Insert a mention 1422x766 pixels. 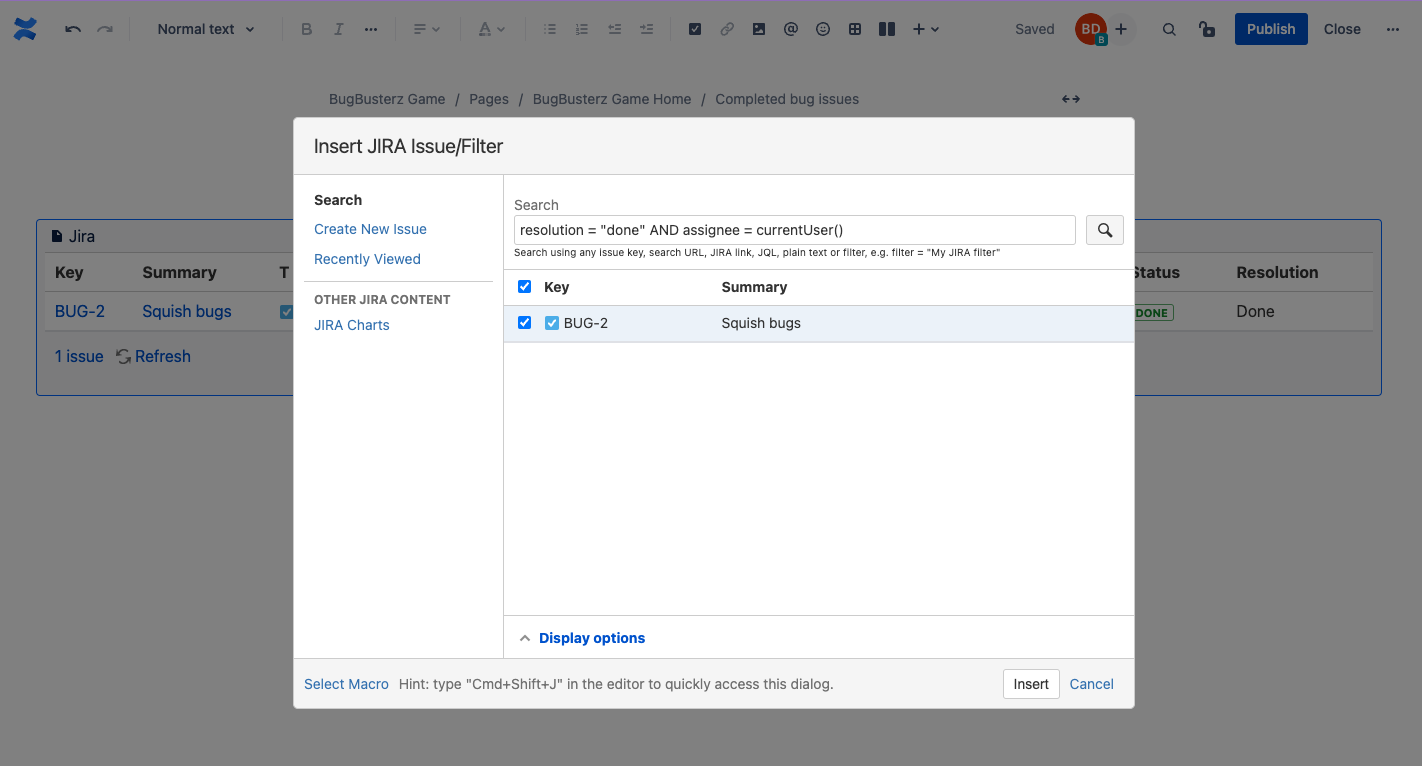tap(791, 29)
